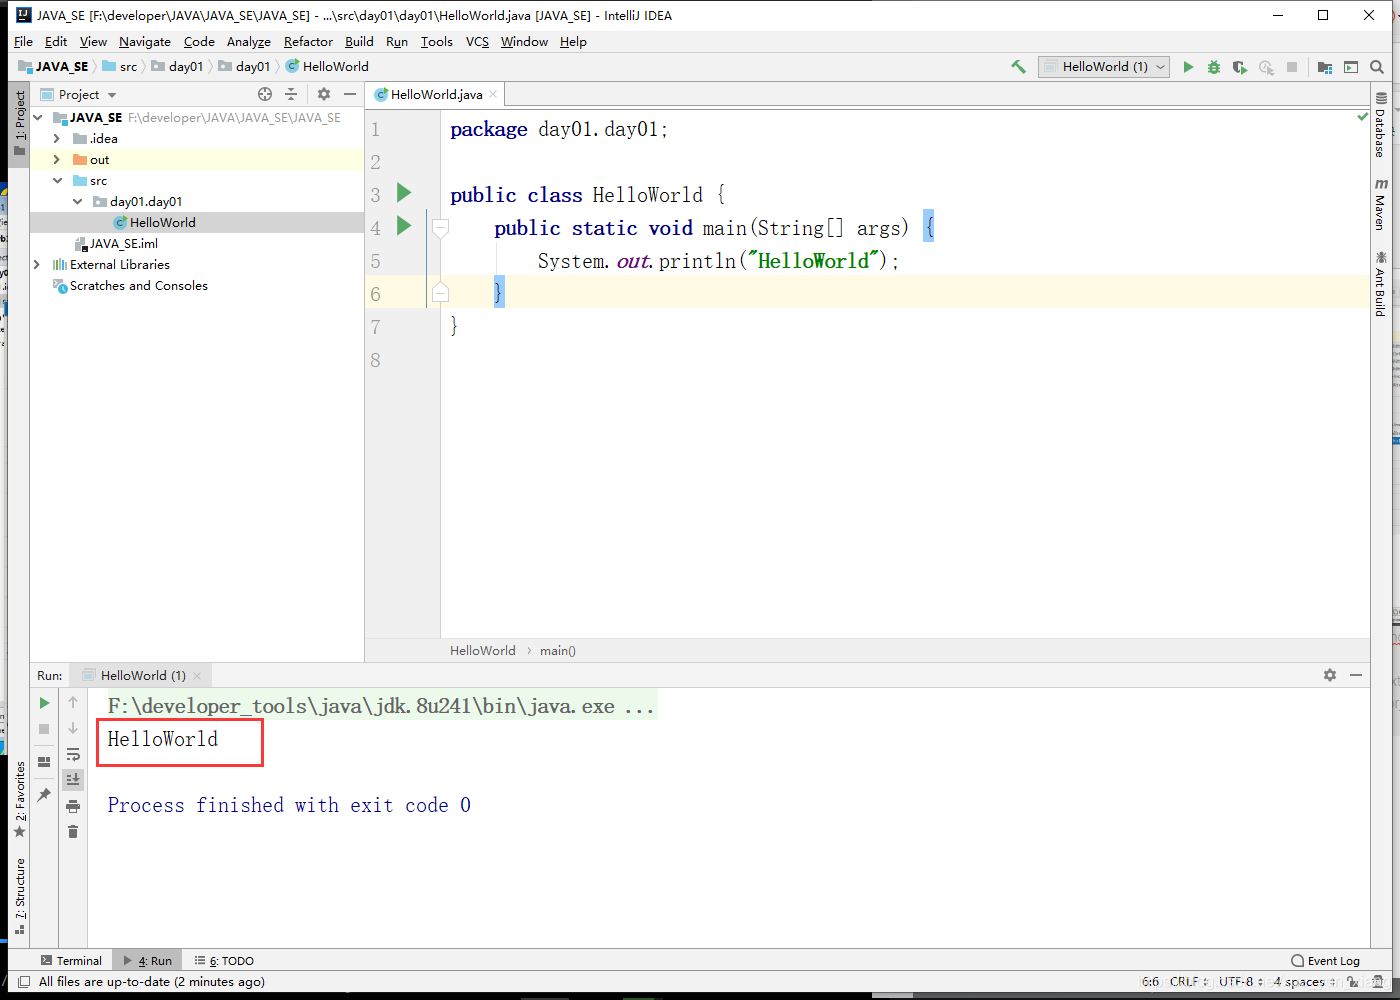Start debugging with the green bug icon

click(1214, 67)
